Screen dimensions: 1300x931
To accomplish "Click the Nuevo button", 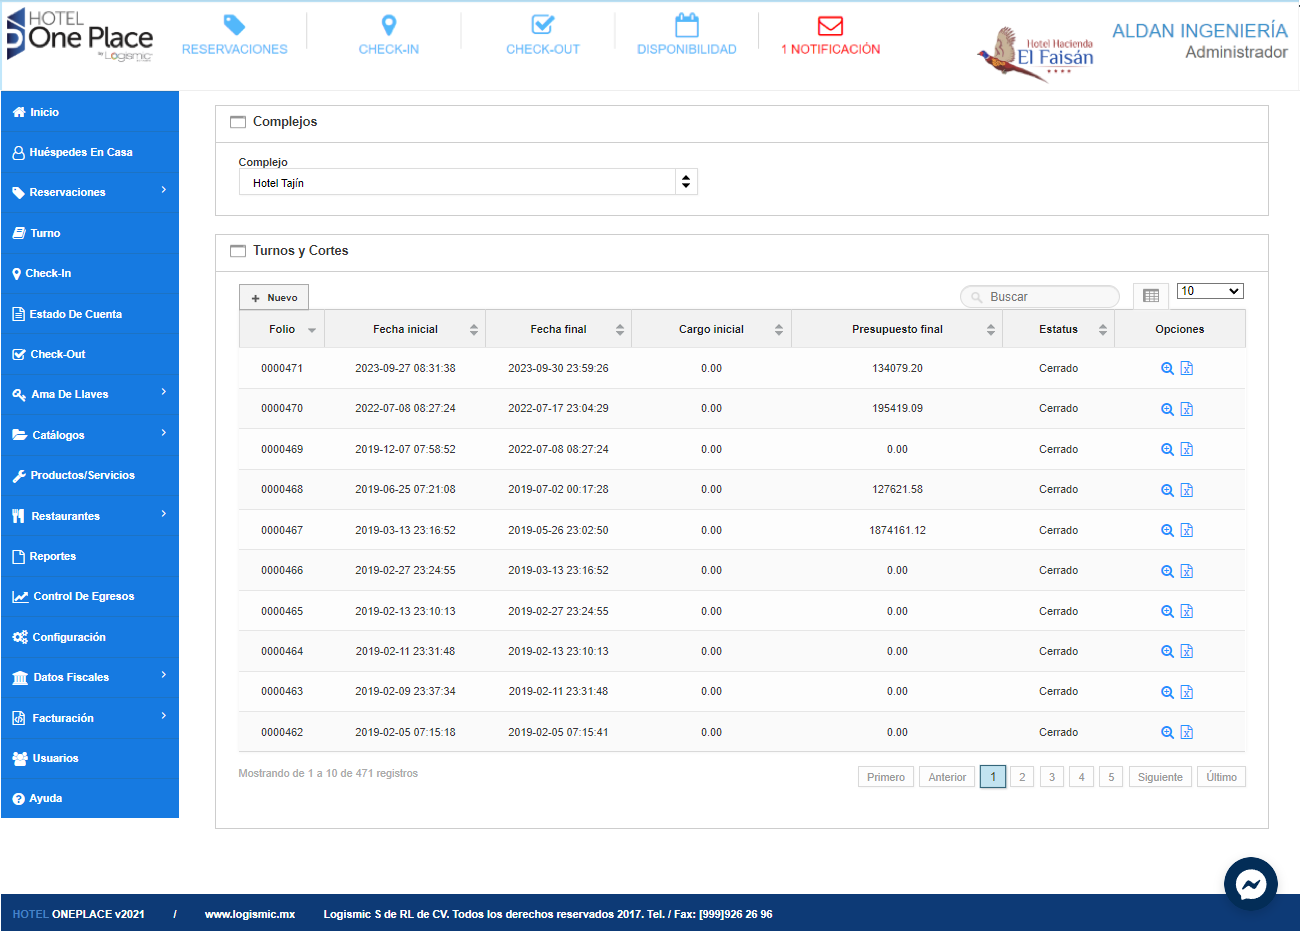I will pos(274,298).
